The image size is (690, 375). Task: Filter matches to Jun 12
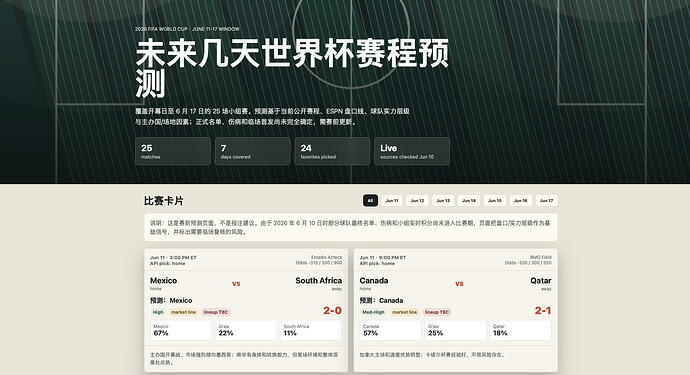(x=417, y=201)
